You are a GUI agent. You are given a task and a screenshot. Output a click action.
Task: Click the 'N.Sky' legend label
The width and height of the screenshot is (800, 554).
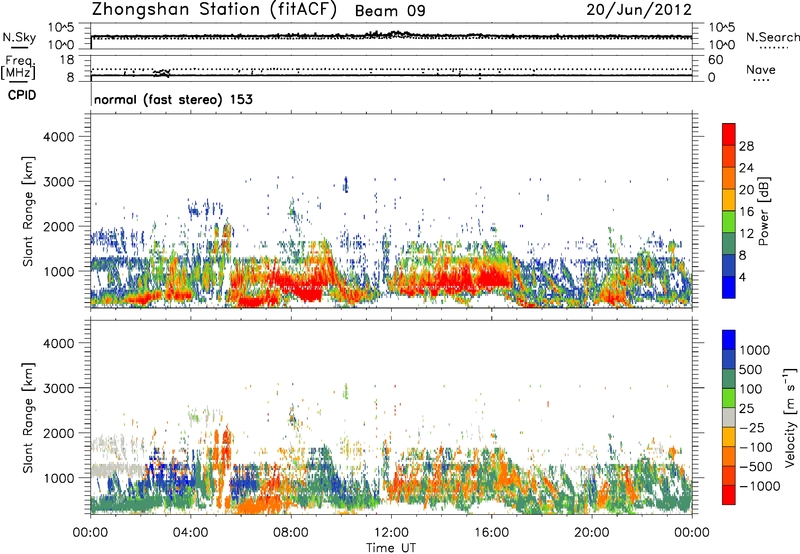coord(19,37)
